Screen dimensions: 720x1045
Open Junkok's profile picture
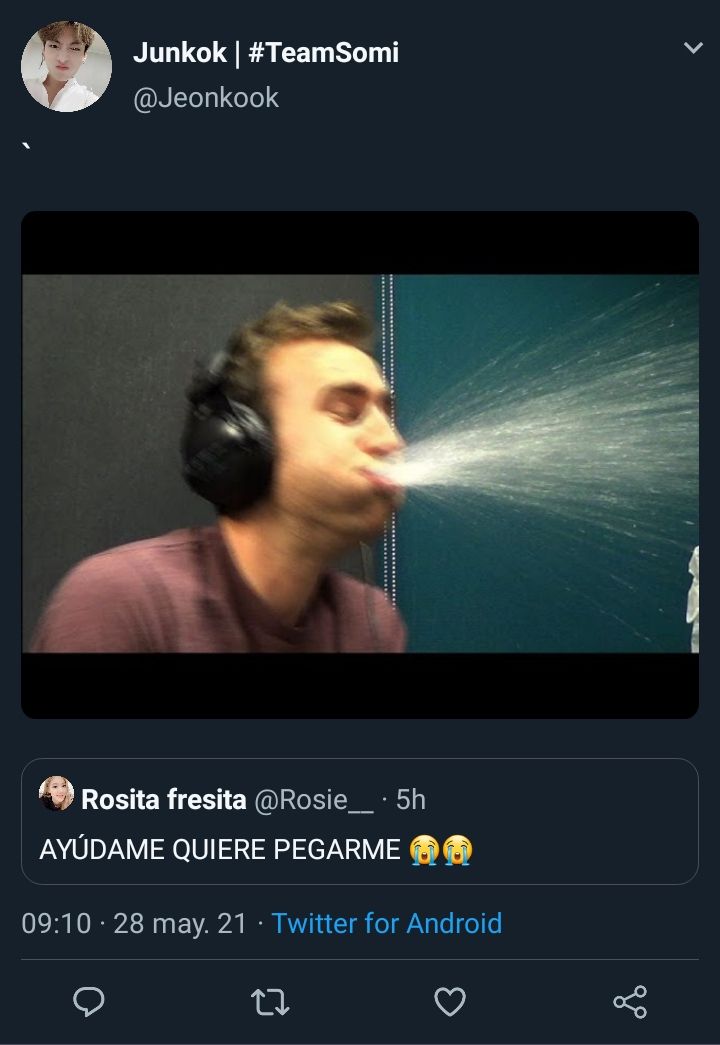click(66, 66)
